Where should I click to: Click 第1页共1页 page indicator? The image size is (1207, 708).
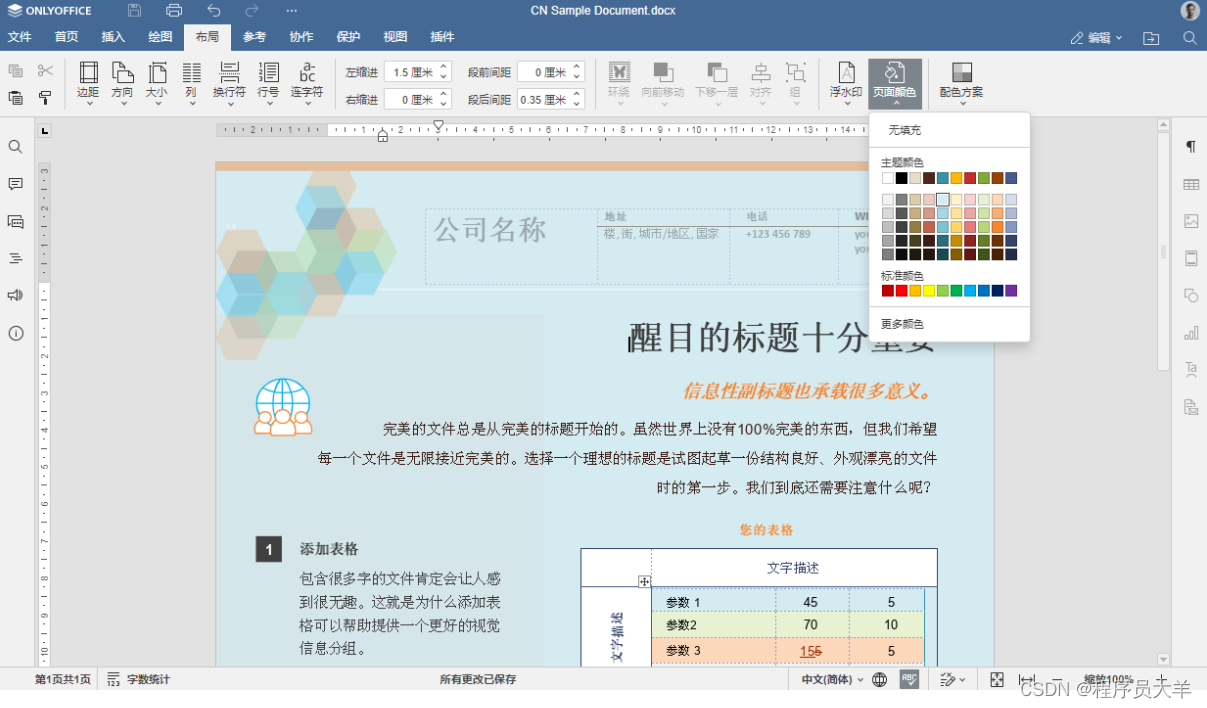(x=63, y=680)
